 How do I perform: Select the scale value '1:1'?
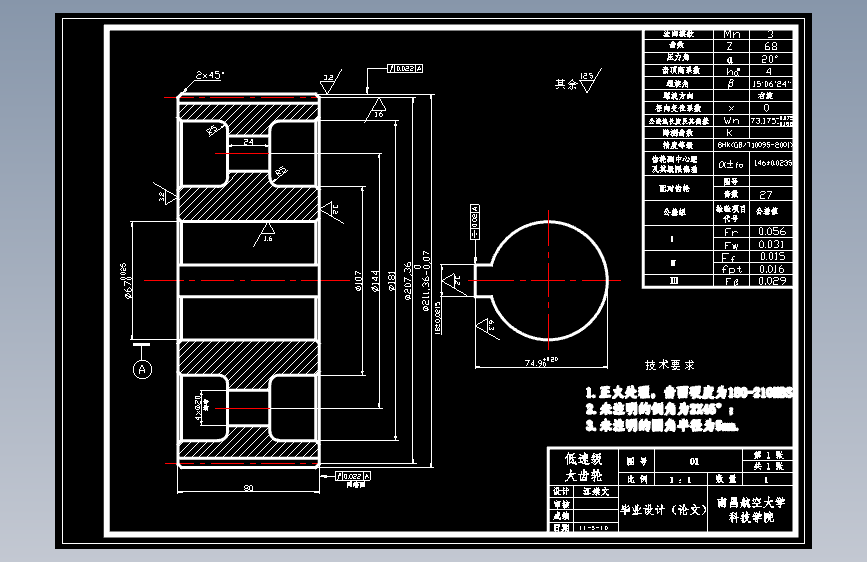pos(680,480)
